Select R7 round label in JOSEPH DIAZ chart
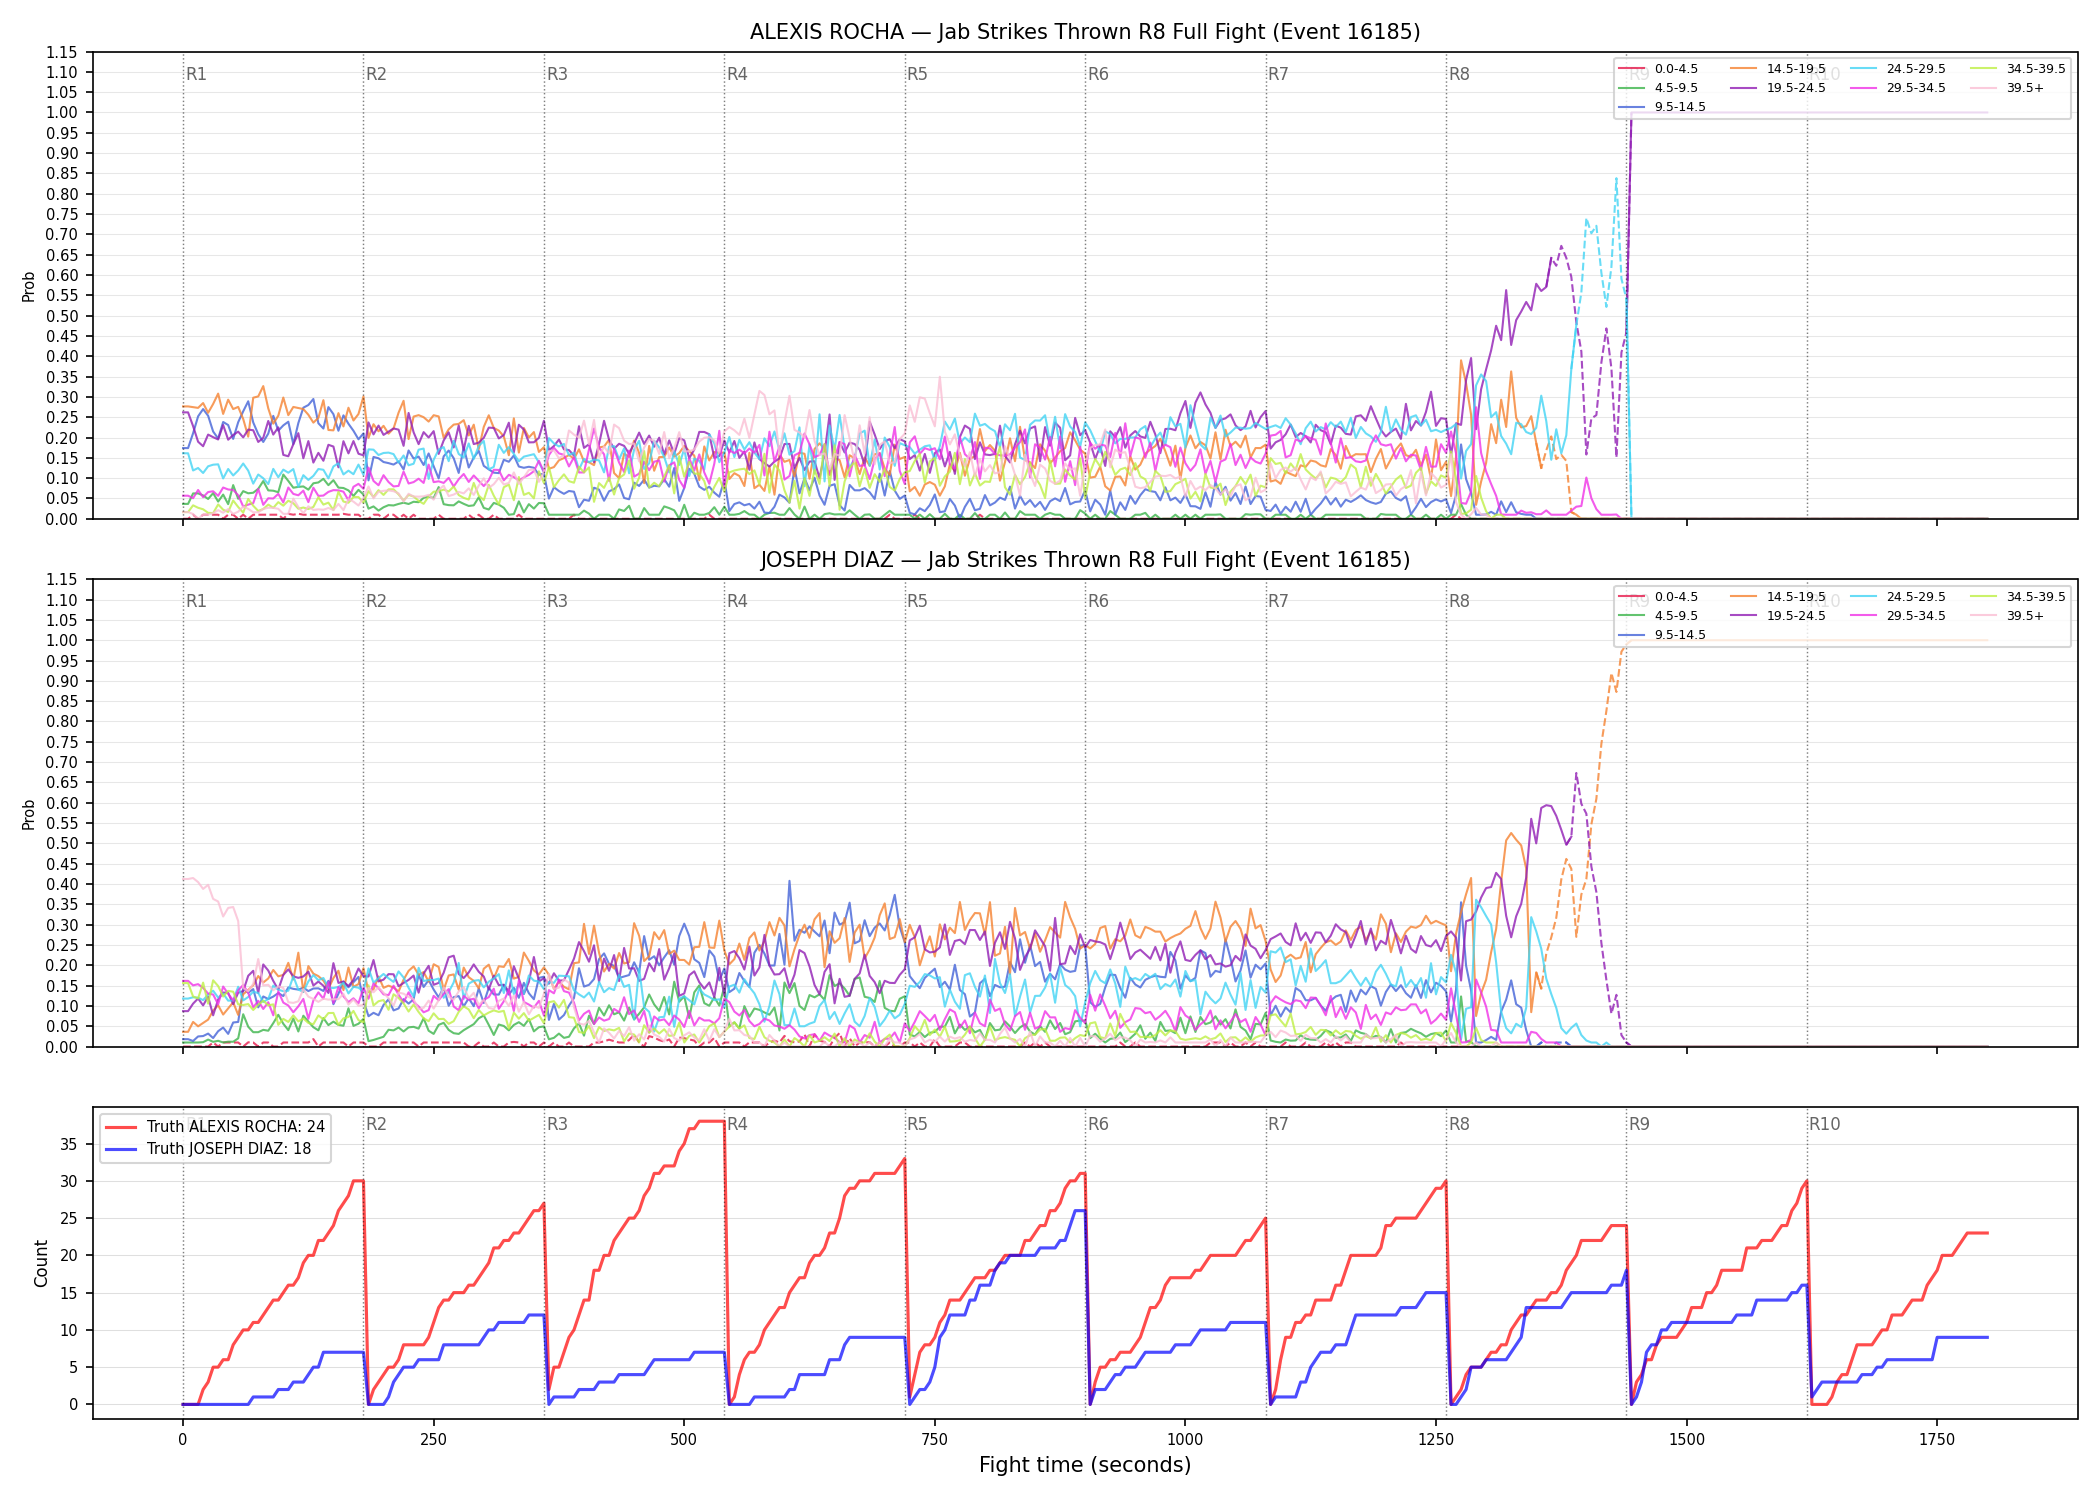The image size is (2100, 1500). 1278,601
